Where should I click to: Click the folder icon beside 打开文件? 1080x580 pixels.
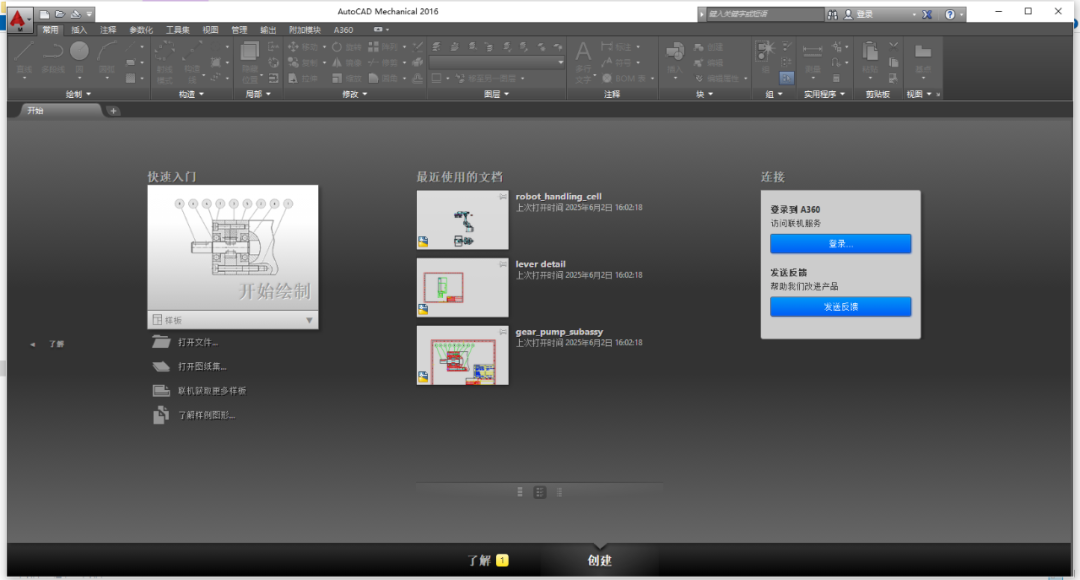pos(161,342)
